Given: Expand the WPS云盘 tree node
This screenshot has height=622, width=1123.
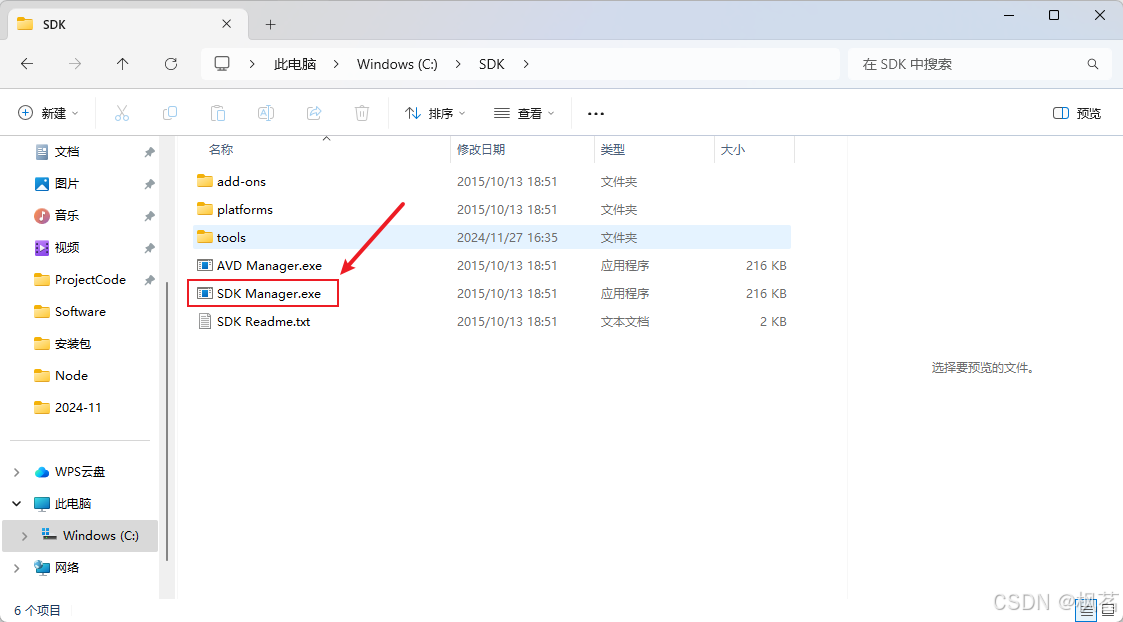Looking at the screenshot, I should click(x=17, y=472).
